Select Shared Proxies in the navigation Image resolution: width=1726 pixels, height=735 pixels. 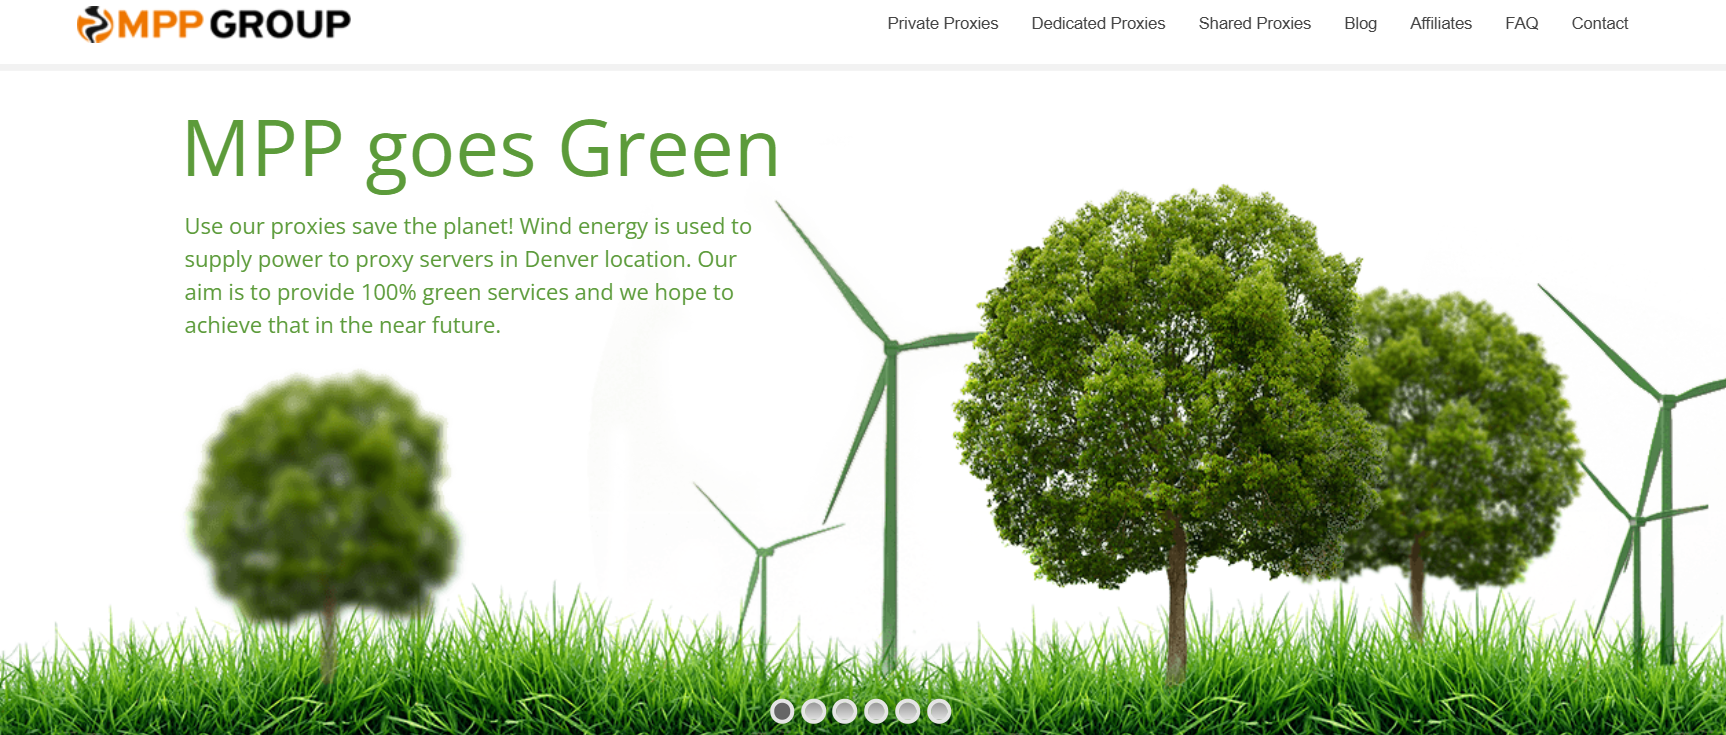pyautogui.click(x=1254, y=23)
